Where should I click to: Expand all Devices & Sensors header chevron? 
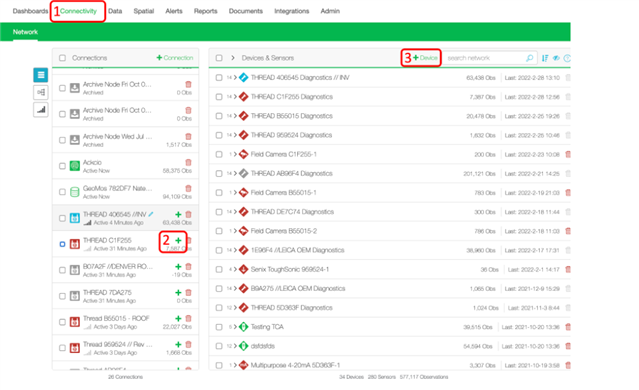pos(233,58)
